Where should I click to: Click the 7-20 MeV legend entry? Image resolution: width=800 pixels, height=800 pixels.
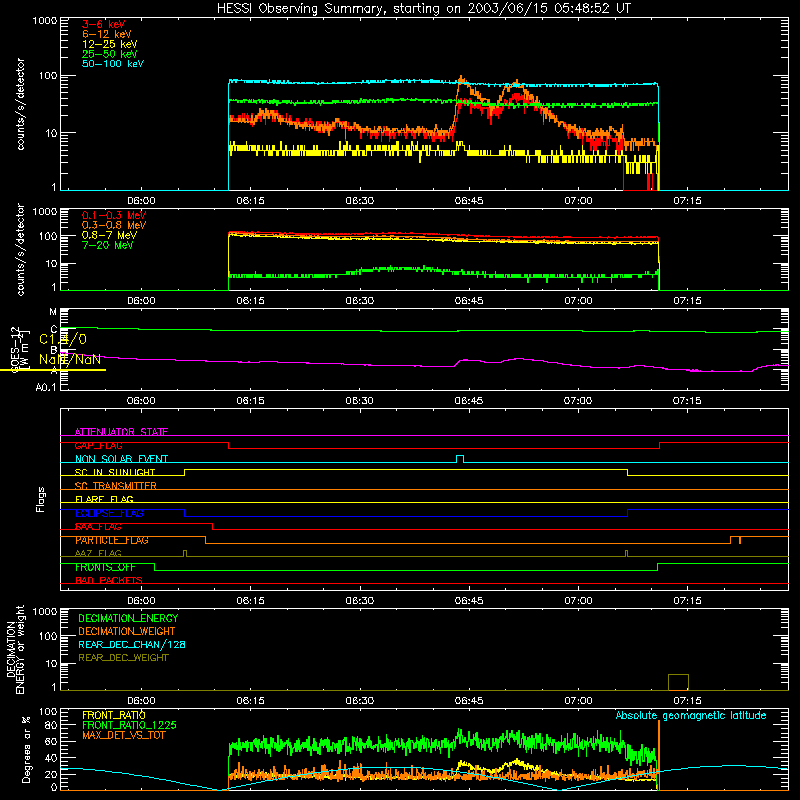tap(108, 245)
